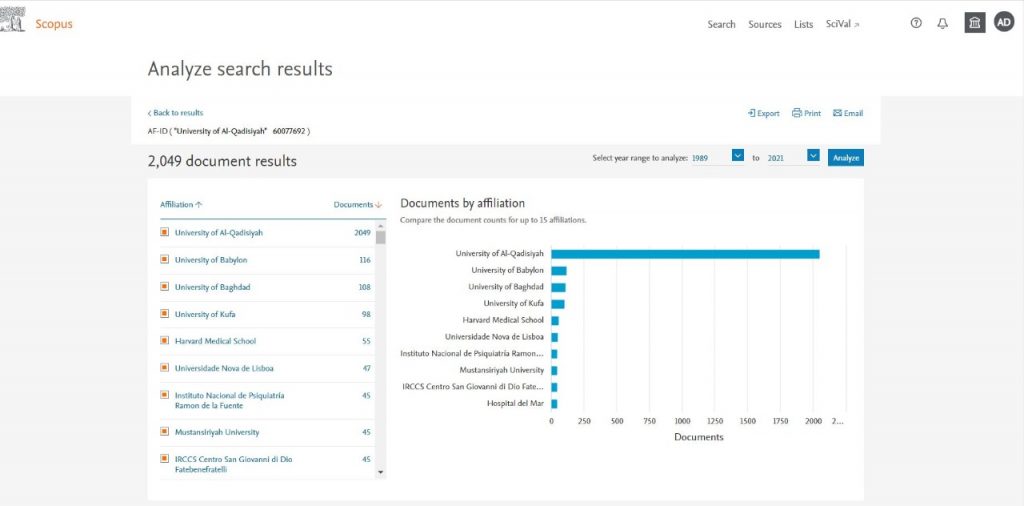Click the Print printer icon
1024x506 pixels.
point(797,113)
